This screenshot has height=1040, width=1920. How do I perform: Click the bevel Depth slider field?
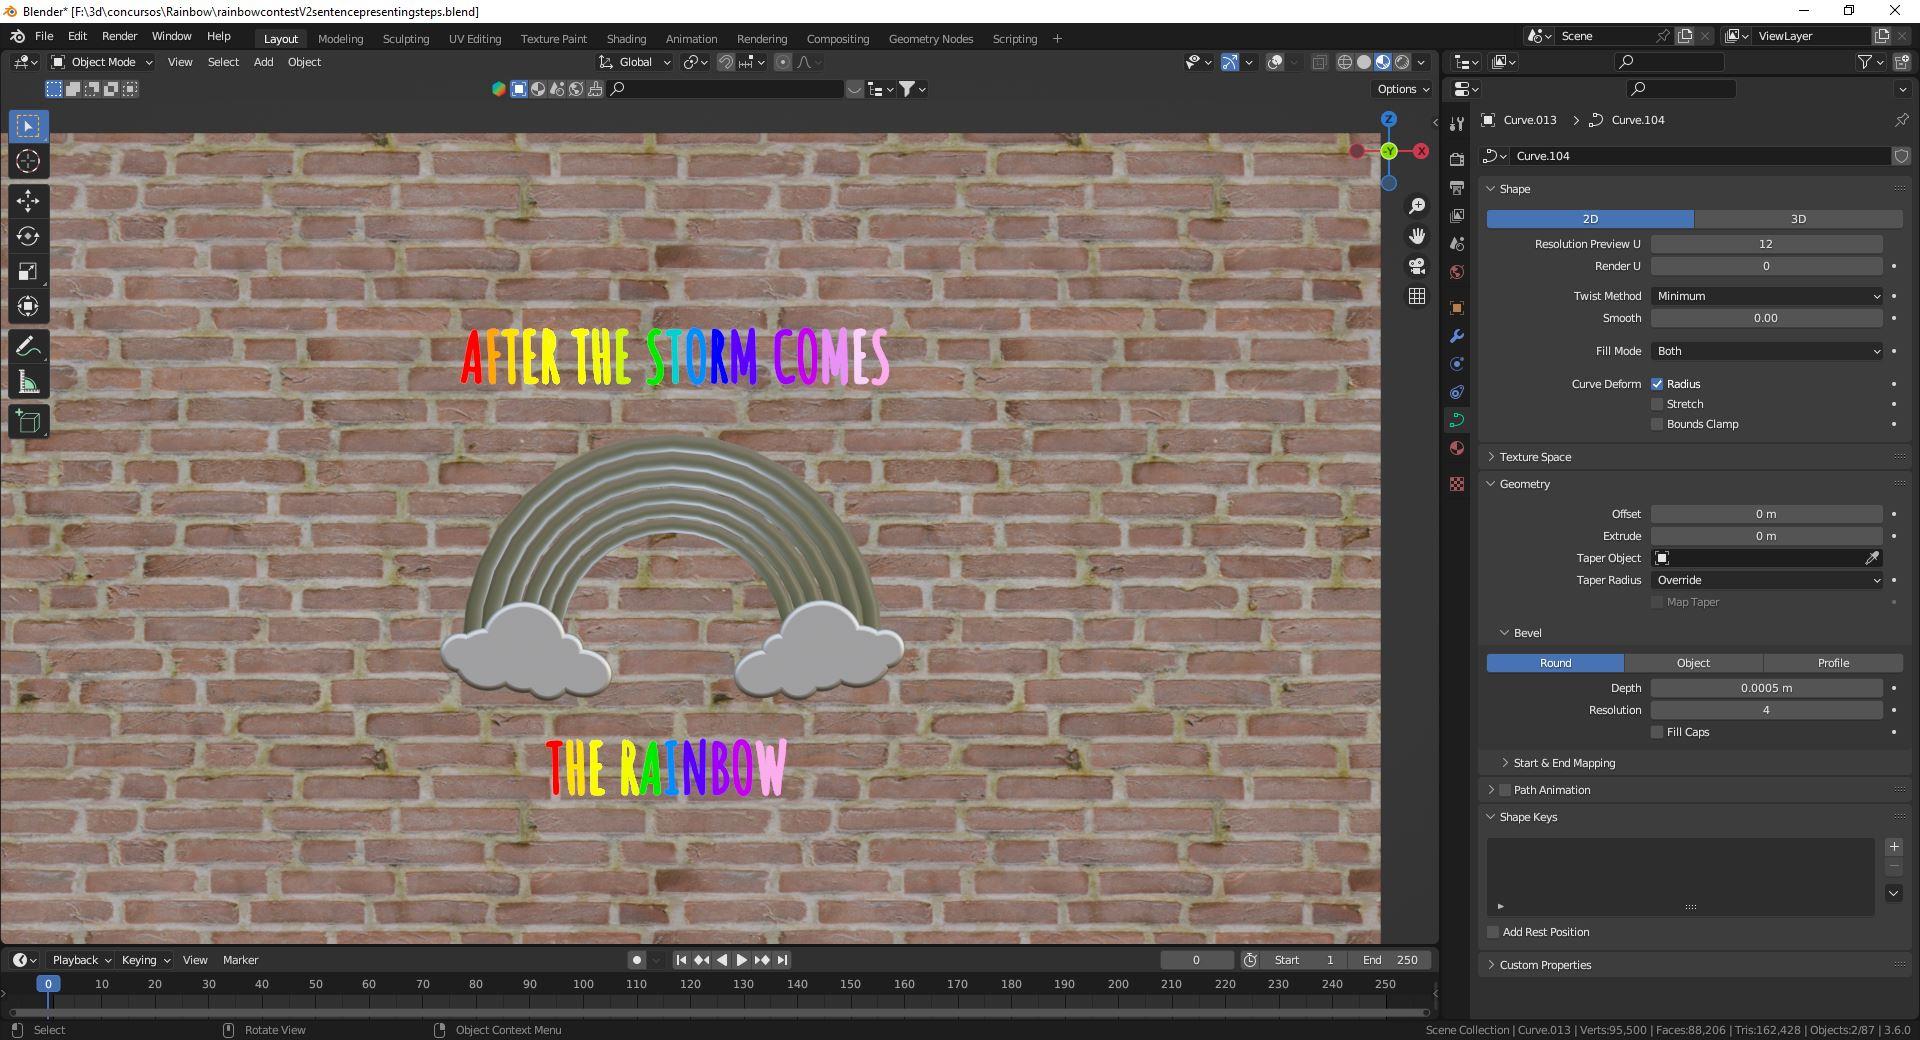pyautogui.click(x=1767, y=688)
